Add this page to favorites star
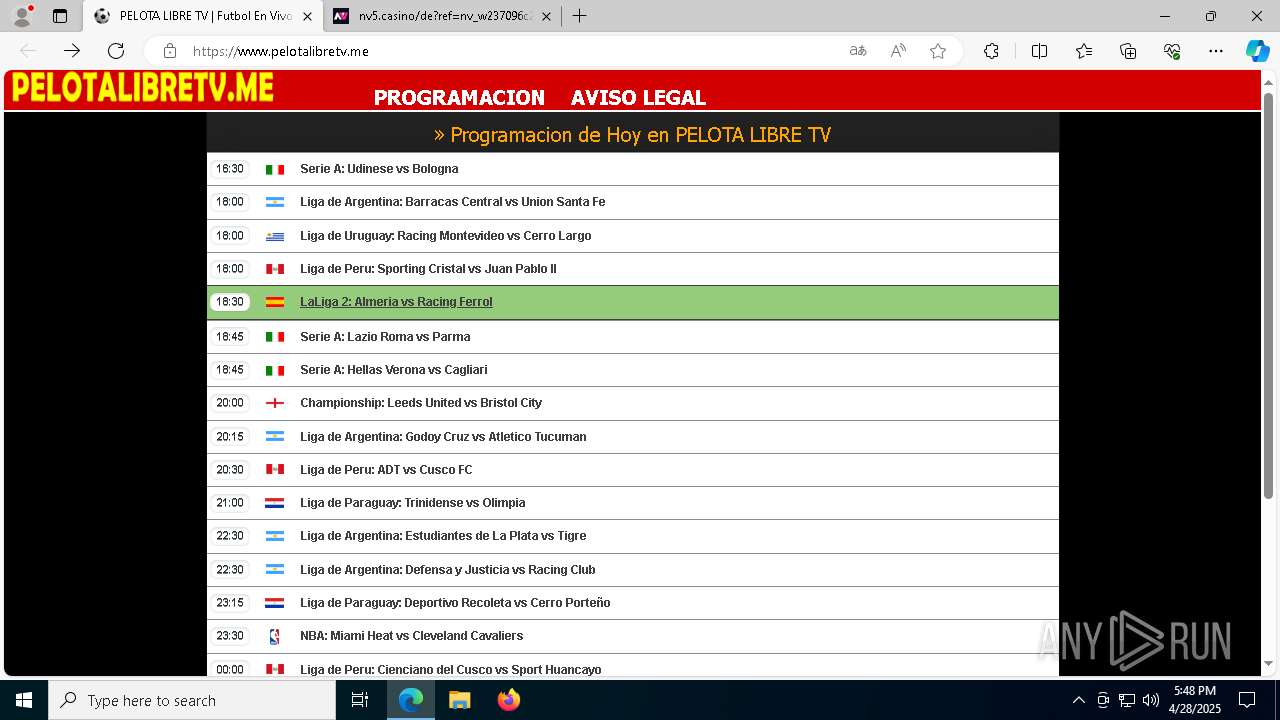1280x720 pixels. click(938, 51)
